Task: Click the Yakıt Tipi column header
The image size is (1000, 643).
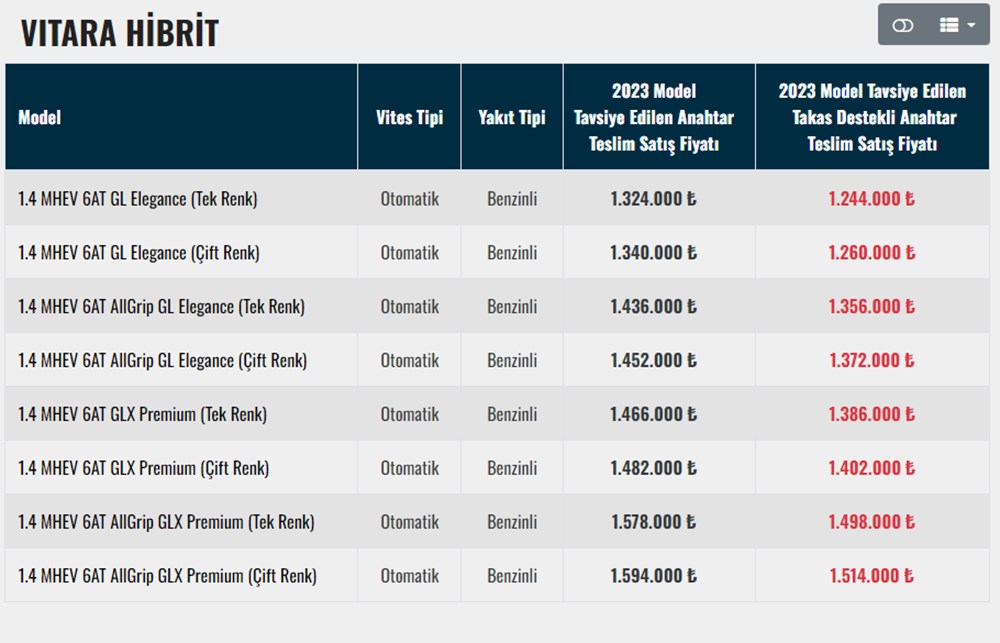Action: (512, 117)
